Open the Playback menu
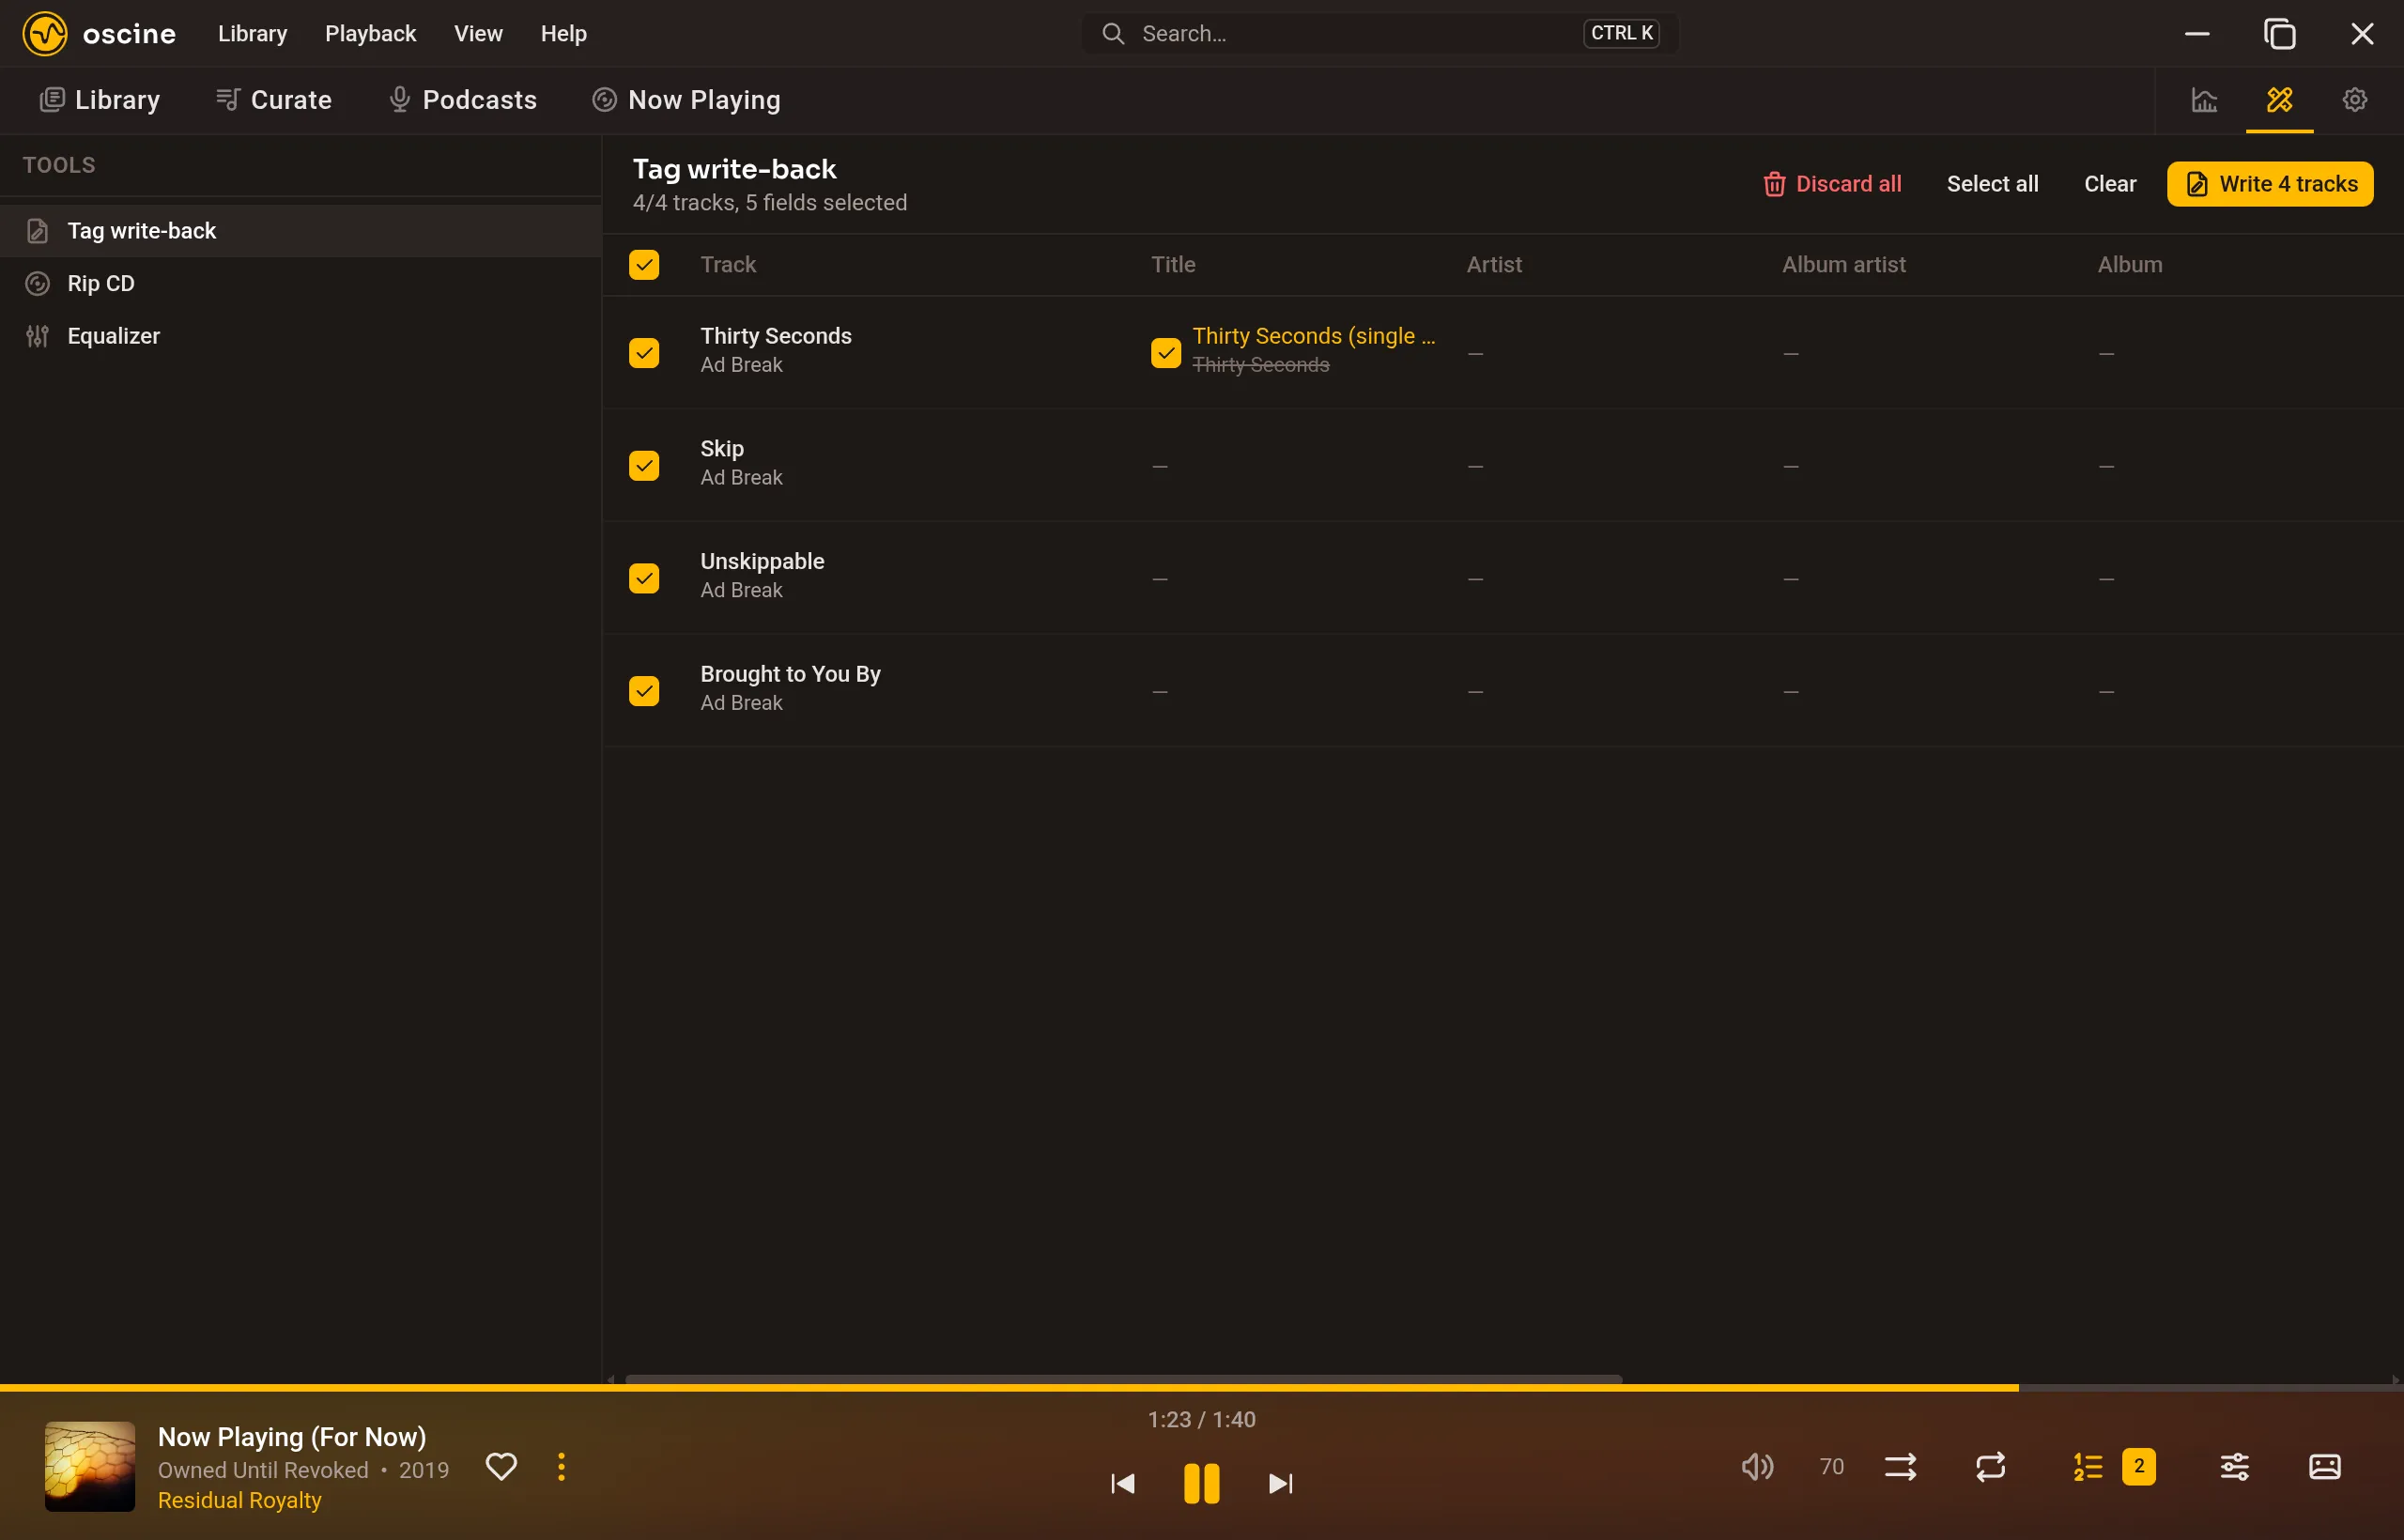This screenshot has height=1540, width=2404. coord(370,33)
